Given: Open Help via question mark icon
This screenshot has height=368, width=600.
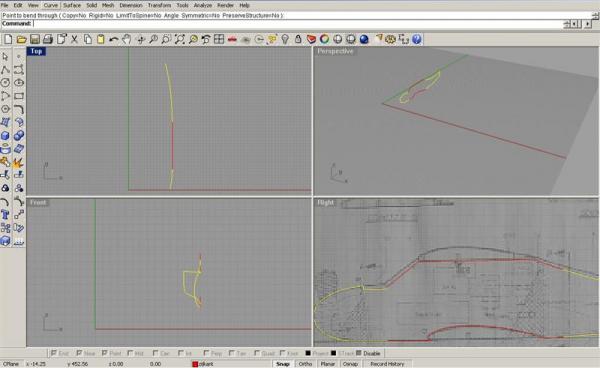Looking at the screenshot, I should click(x=417, y=39).
